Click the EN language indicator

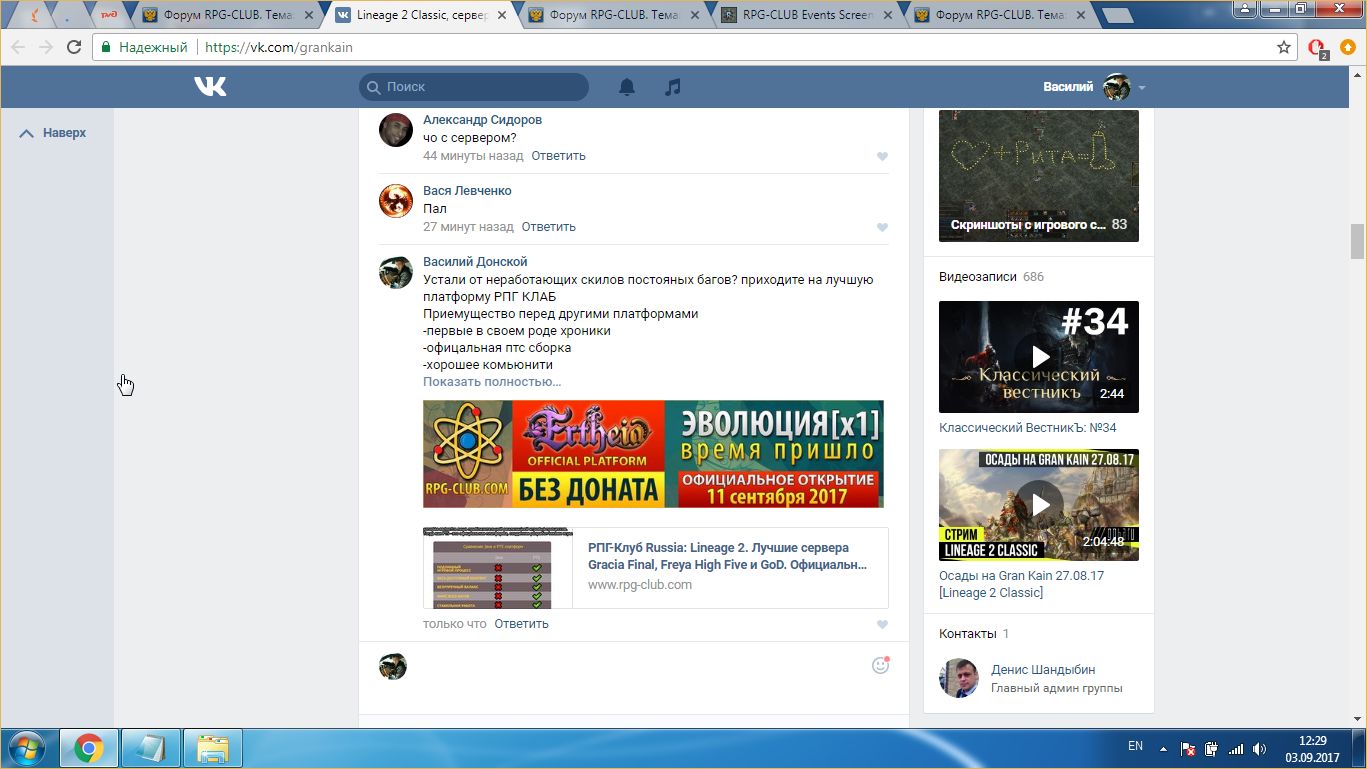1135,746
